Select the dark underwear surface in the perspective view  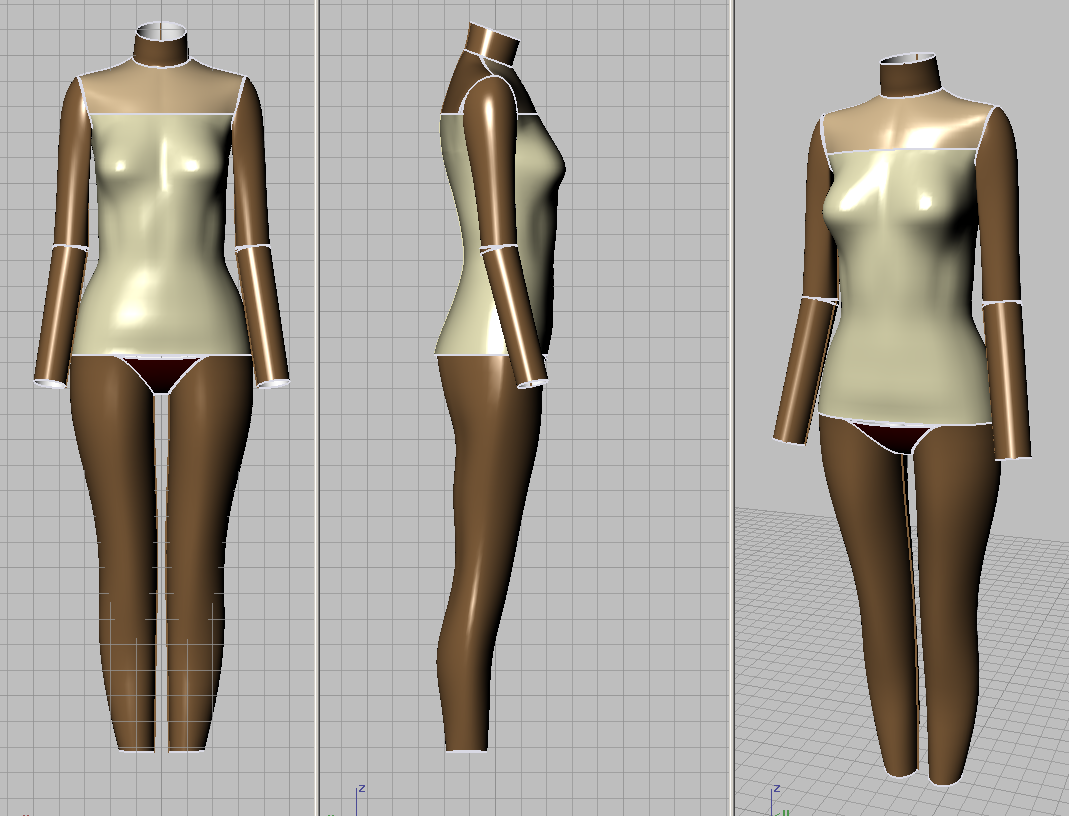click(893, 436)
